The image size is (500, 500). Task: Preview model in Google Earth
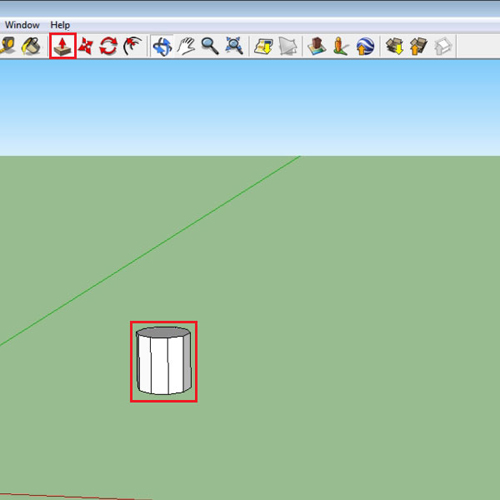[x=365, y=46]
